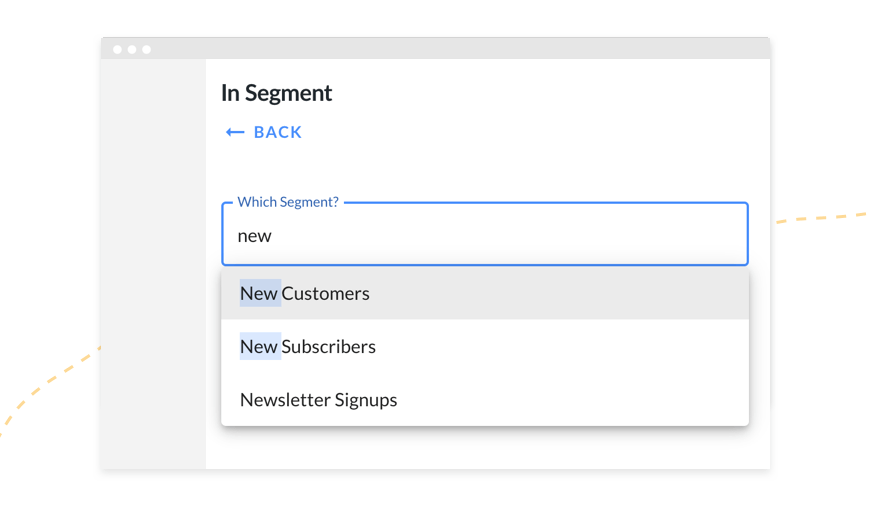This screenshot has width=870, height=511.
Task: Click the third window dot in title bar
Action: coord(146,49)
